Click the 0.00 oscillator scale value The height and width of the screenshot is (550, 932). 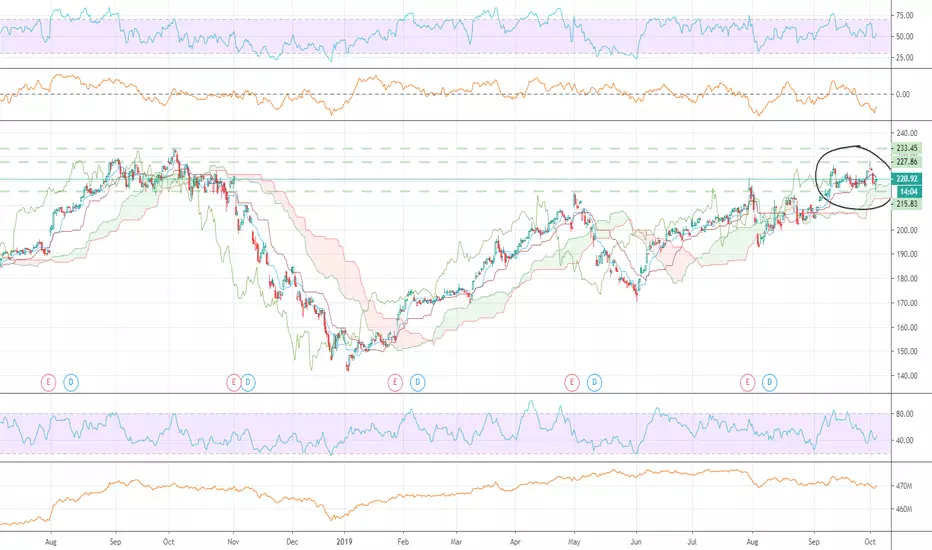(x=903, y=94)
